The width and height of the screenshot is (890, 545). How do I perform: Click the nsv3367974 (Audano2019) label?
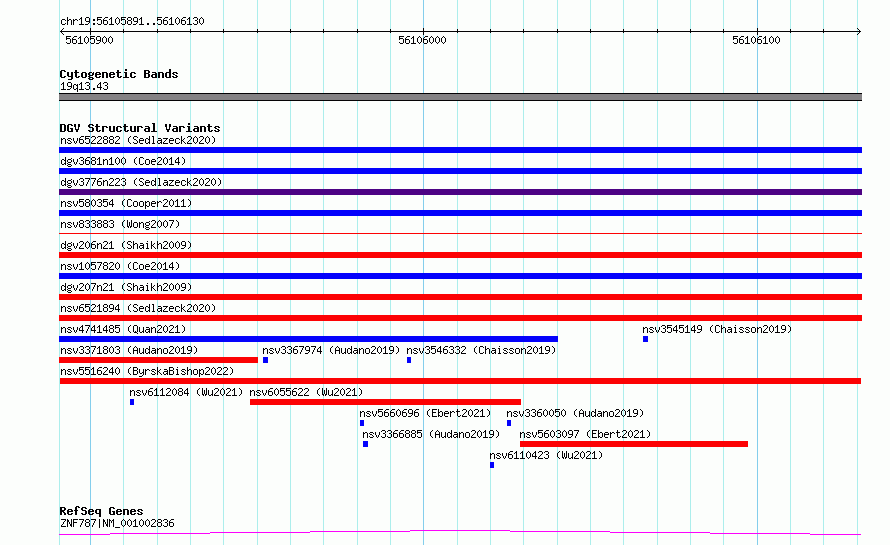point(331,350)
